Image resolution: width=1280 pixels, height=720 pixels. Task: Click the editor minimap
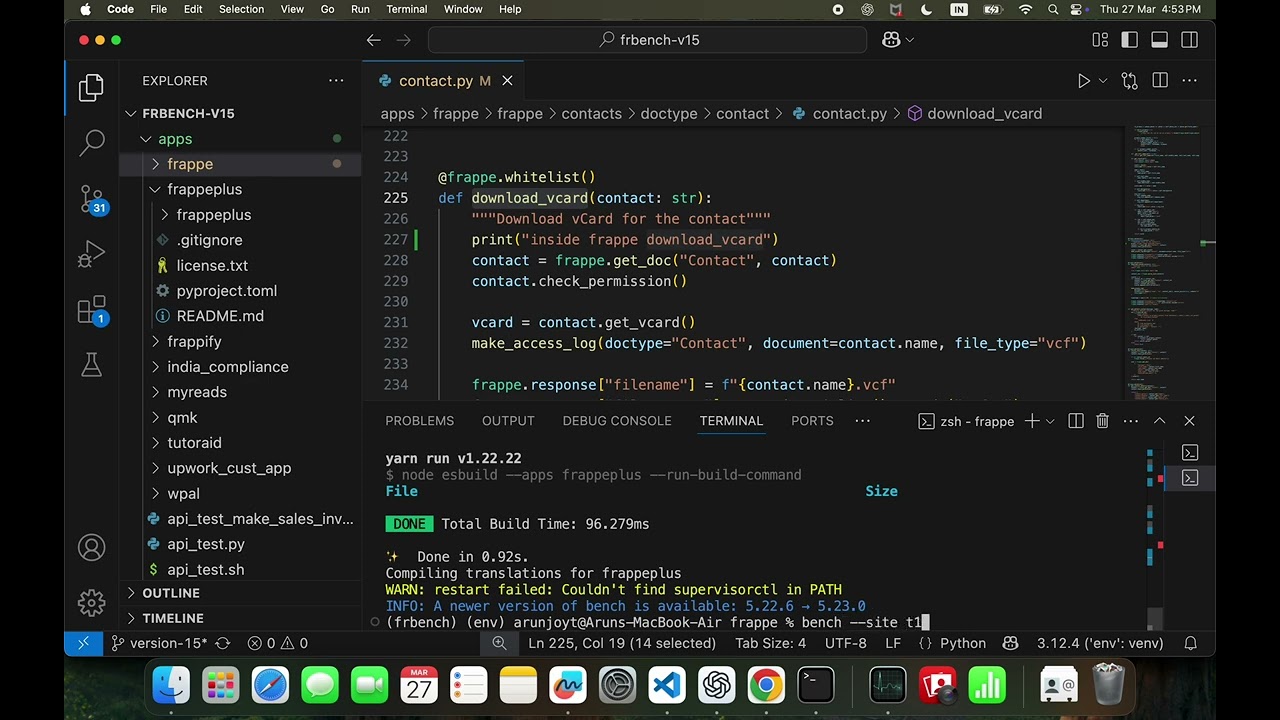point(1165,264)
